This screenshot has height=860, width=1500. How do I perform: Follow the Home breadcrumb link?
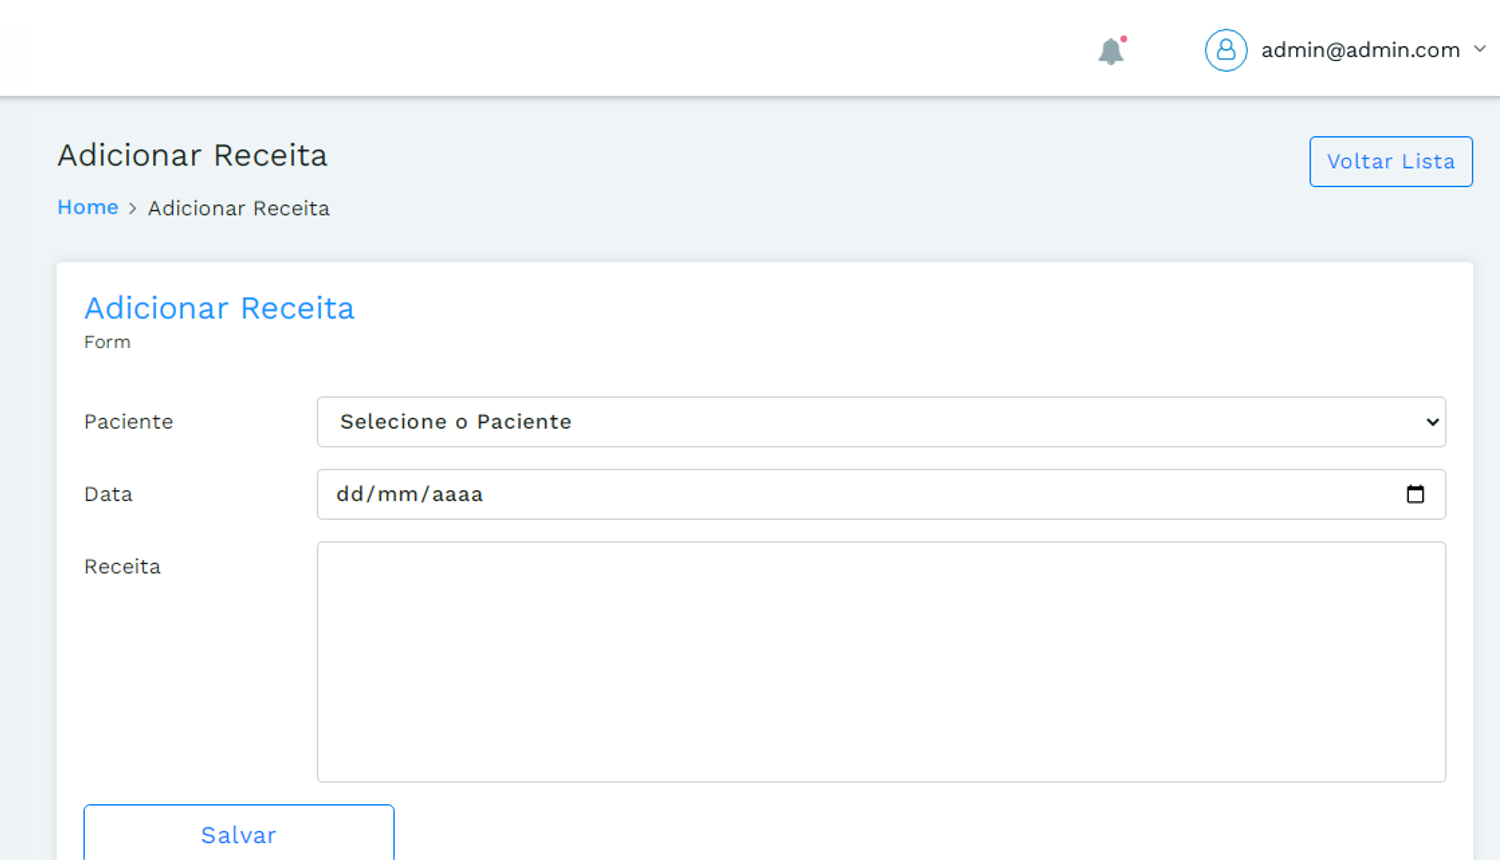pyautogui.click(x=88, y=207)
